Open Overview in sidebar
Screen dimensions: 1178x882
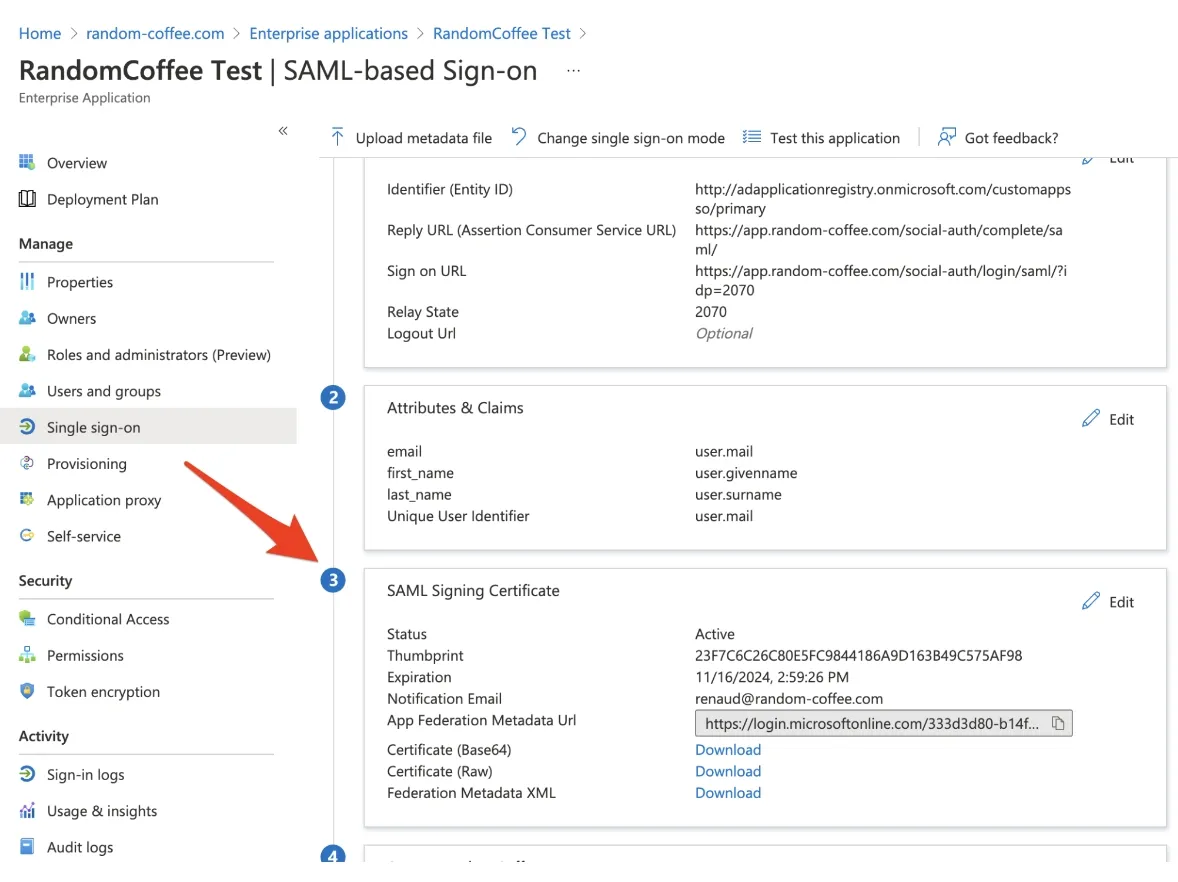(x=77, y=163)
